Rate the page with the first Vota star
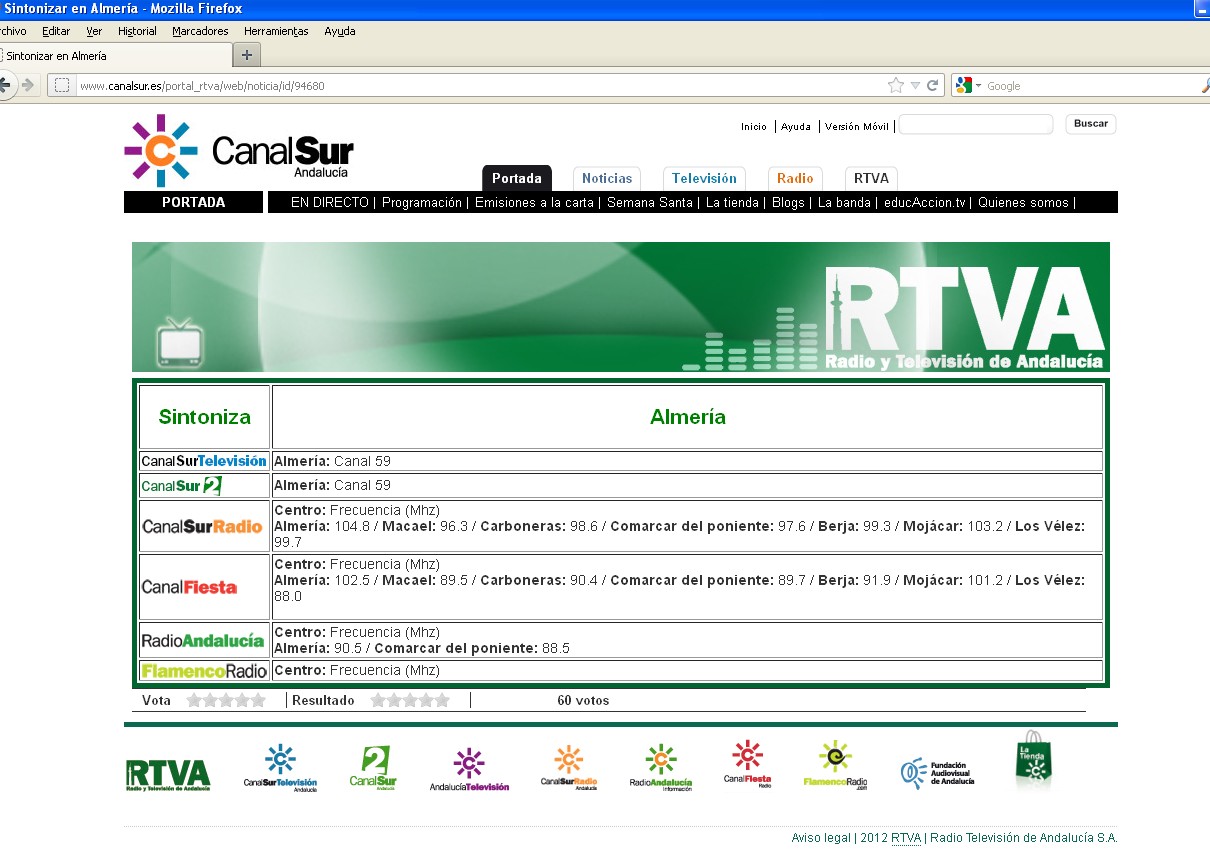The width and height of the screenshot is (1210, 866). pos(195,700)
